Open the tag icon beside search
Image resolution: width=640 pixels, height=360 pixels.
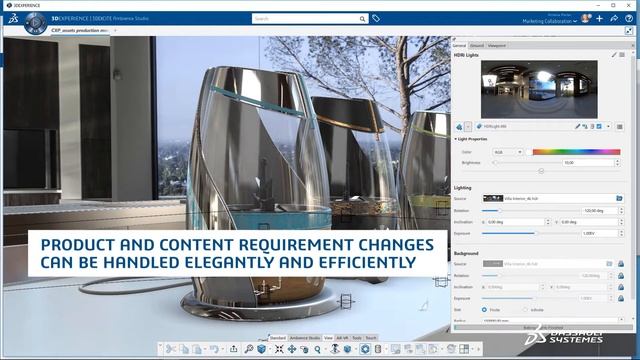coord(376,18)
